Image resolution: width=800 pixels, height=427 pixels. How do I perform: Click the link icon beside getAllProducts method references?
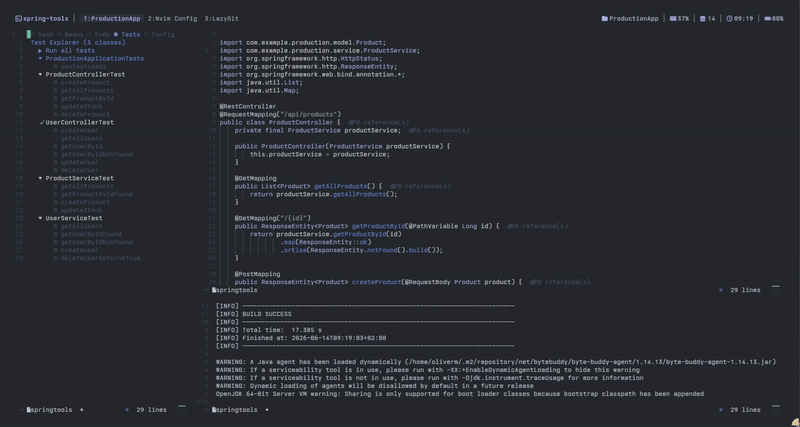(393, 186)
